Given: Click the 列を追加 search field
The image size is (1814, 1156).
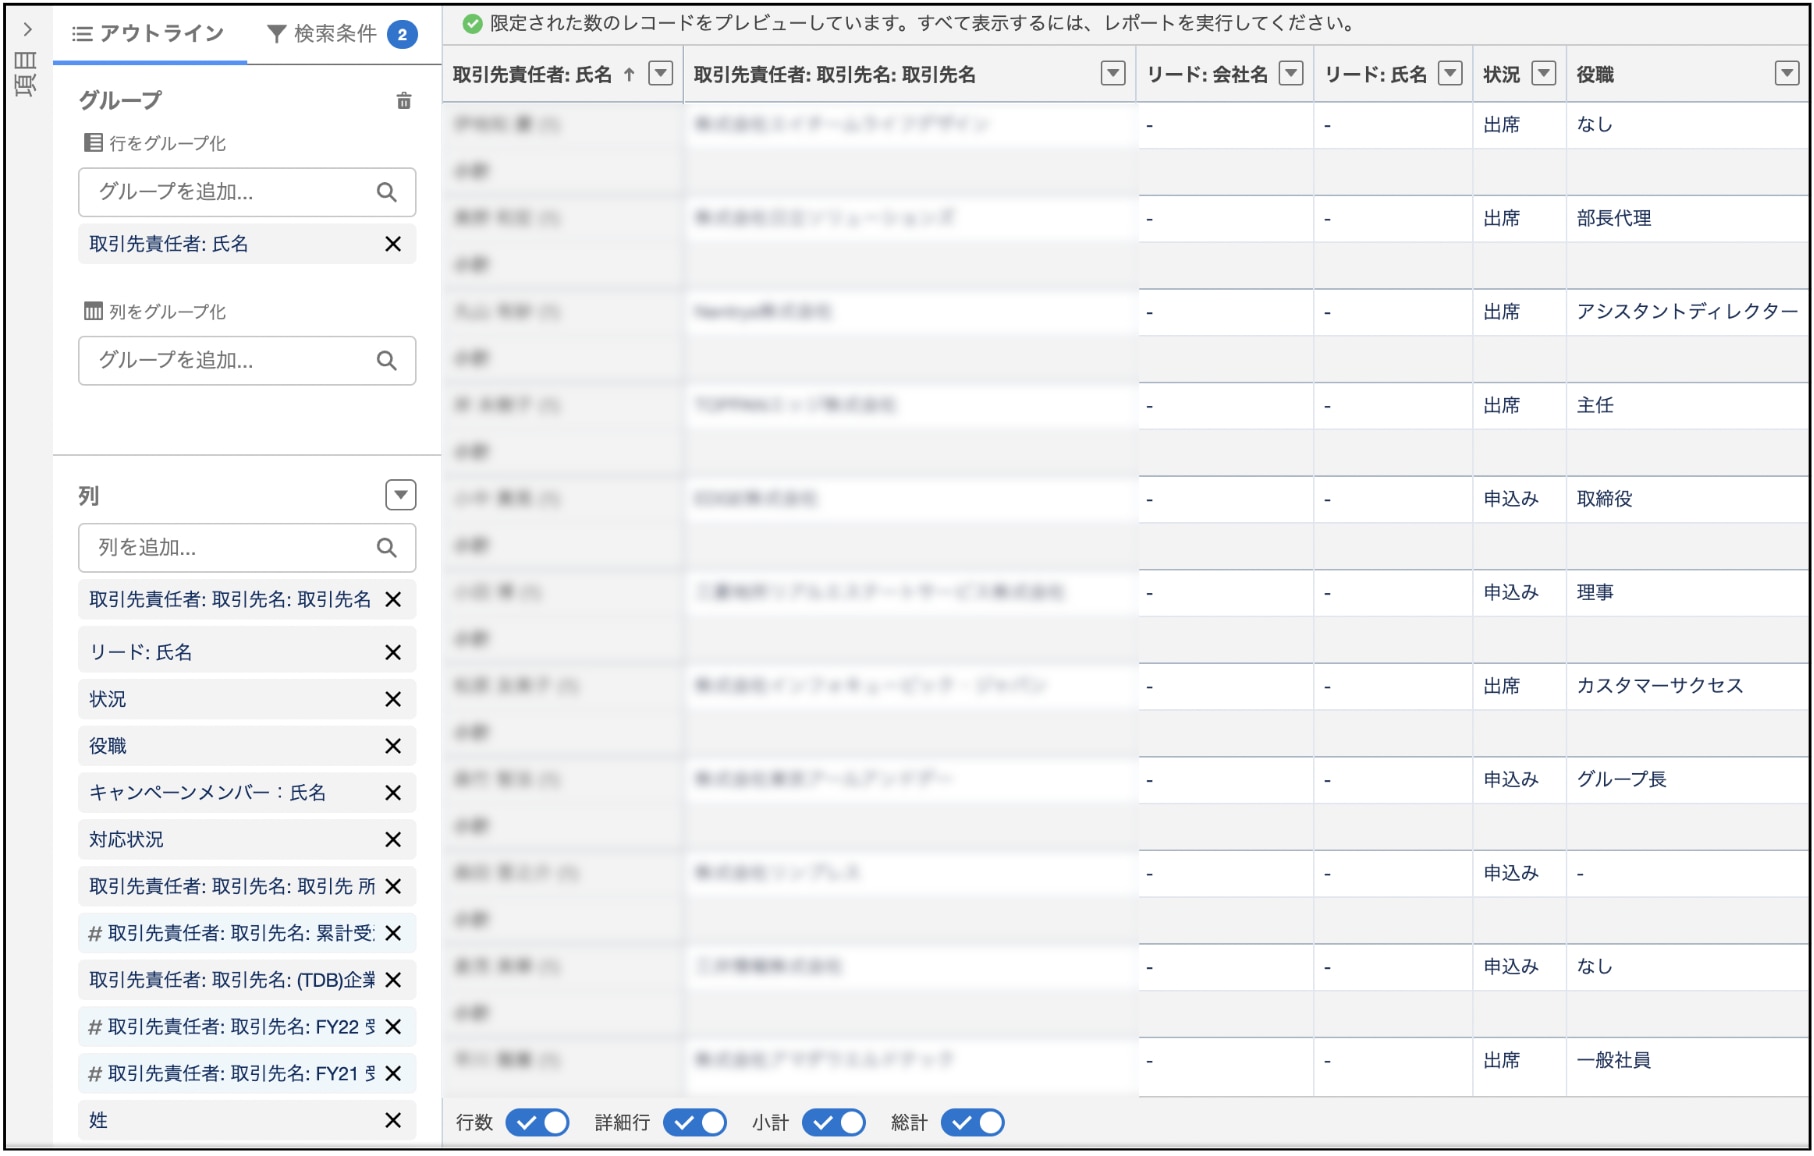Looking at the screenshot, I should 247,547.
